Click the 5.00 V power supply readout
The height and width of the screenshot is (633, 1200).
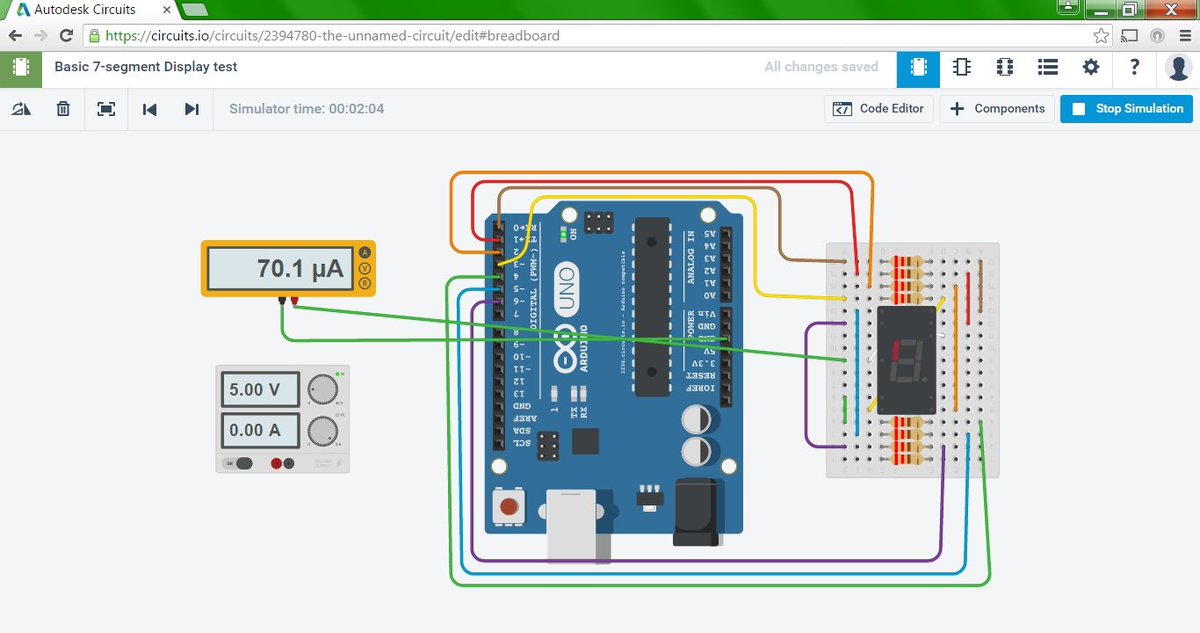point(259,389)
